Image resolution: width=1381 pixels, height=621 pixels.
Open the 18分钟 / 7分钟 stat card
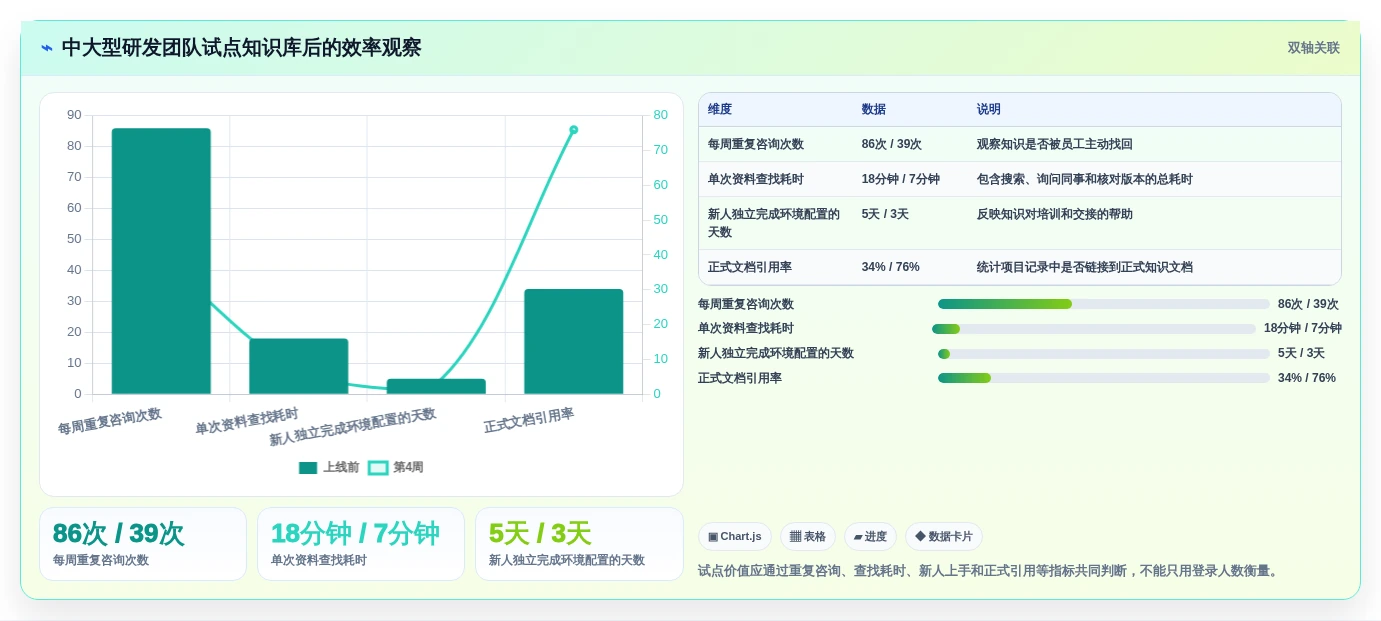pyautogui.click(x=361, y=544)
